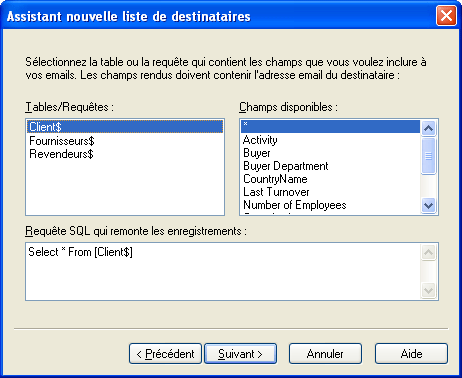Choose the CountryName field
The height and width of the screenshot is (378, 462).
click(x=330, y=179)
